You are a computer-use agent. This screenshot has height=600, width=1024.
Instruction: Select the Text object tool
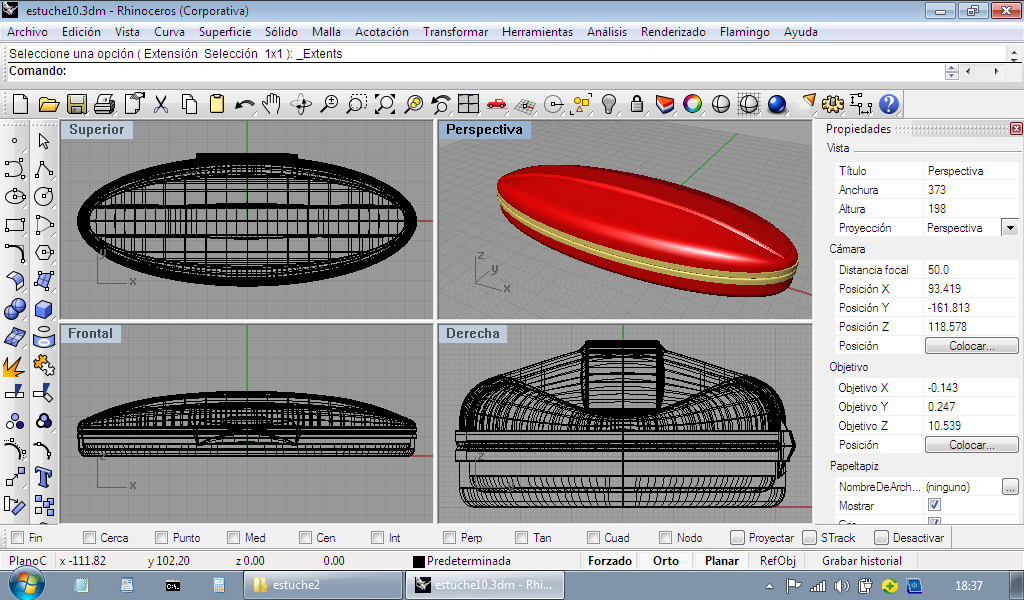(x=43, y=474)
